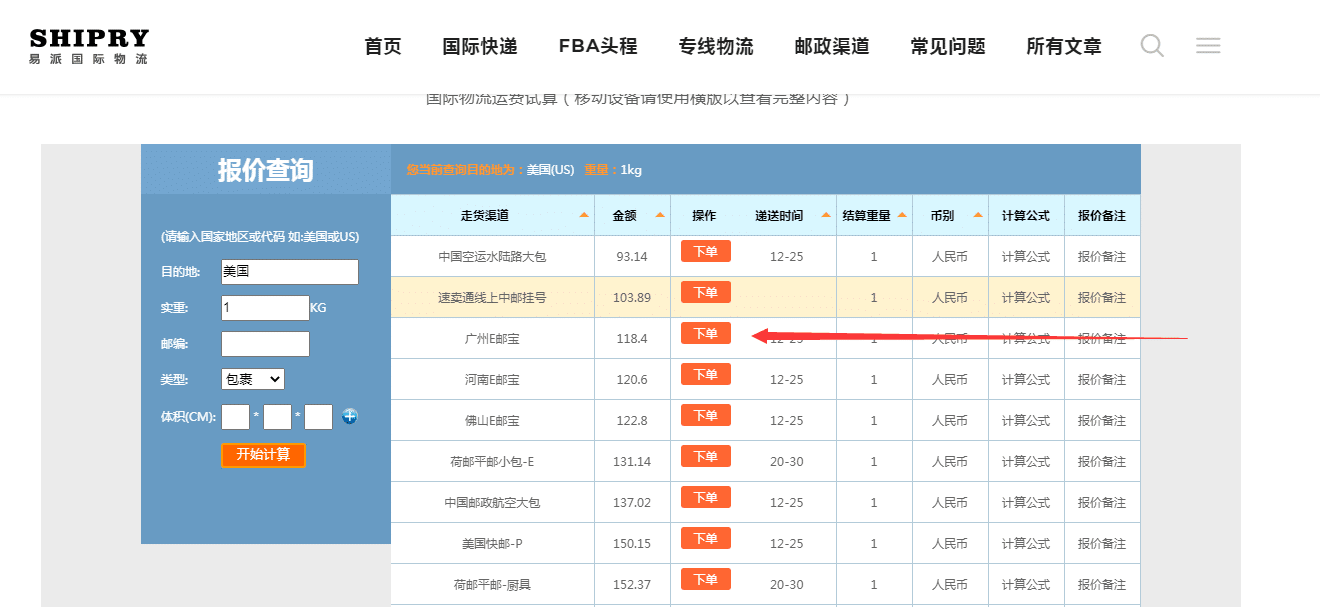Click 下单 for 荷邮平邮小包-E
Image resolution: width=1320 pixels, height=607 pixels.
[706, 456]
